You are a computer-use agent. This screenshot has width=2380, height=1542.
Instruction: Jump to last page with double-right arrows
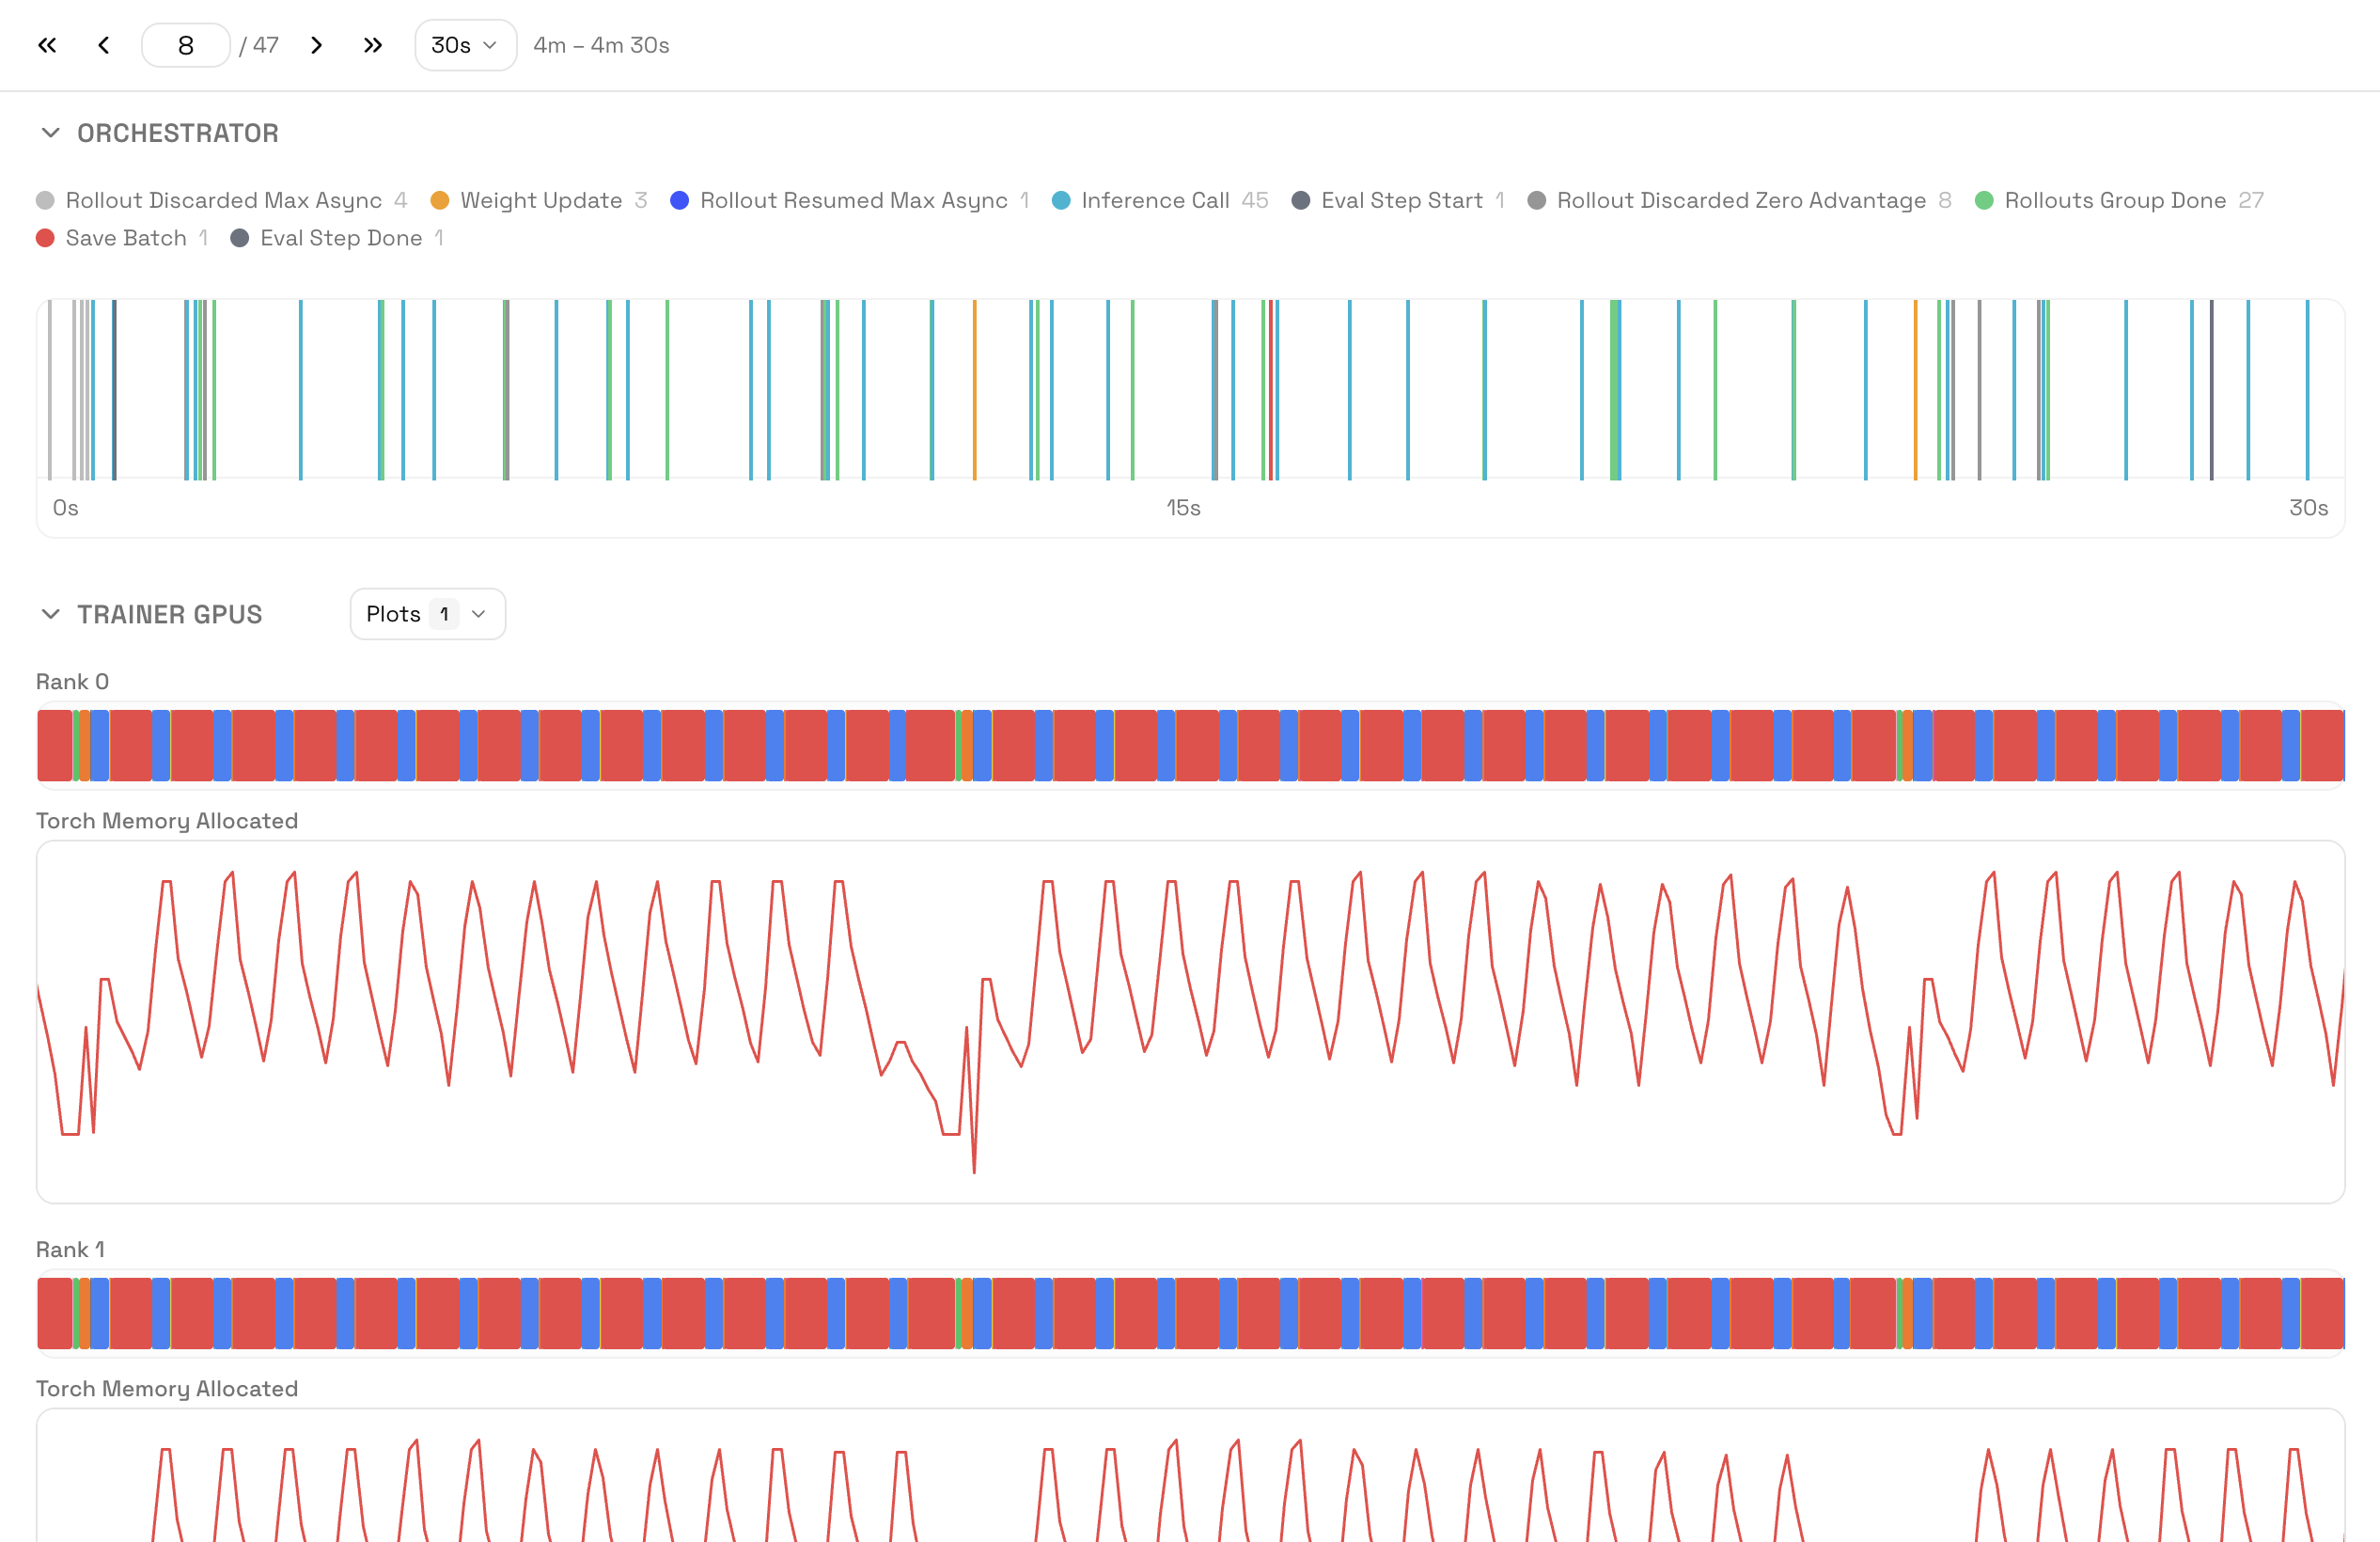(373, 45)
